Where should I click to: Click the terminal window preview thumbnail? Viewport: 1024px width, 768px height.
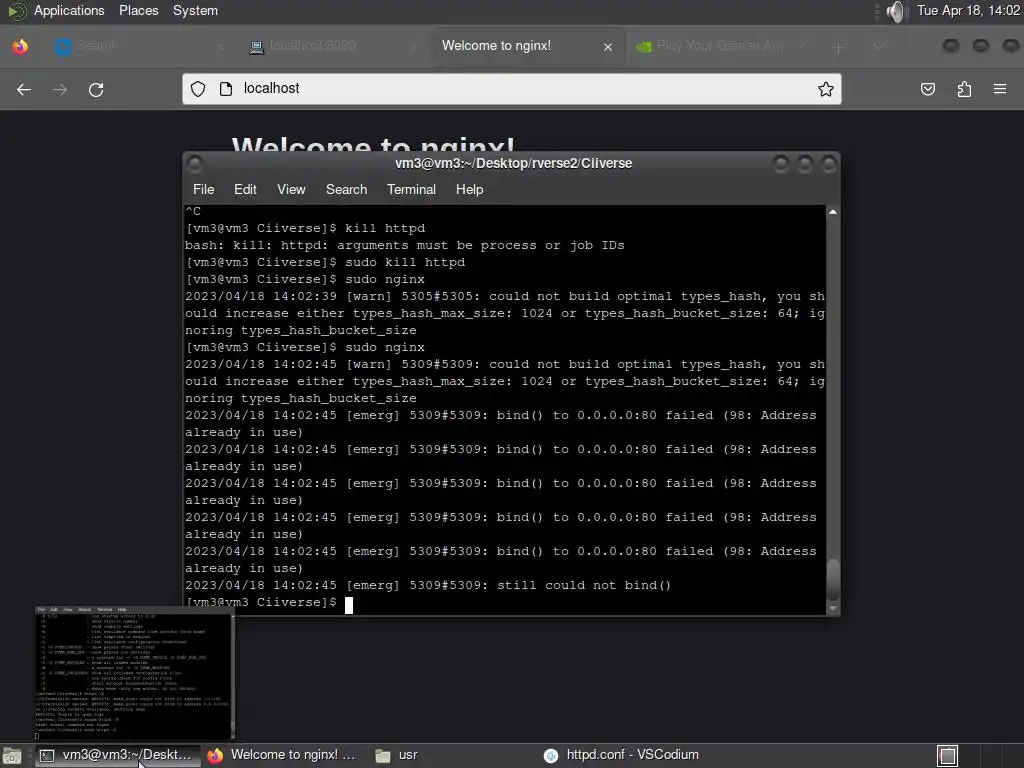point(133,673)
